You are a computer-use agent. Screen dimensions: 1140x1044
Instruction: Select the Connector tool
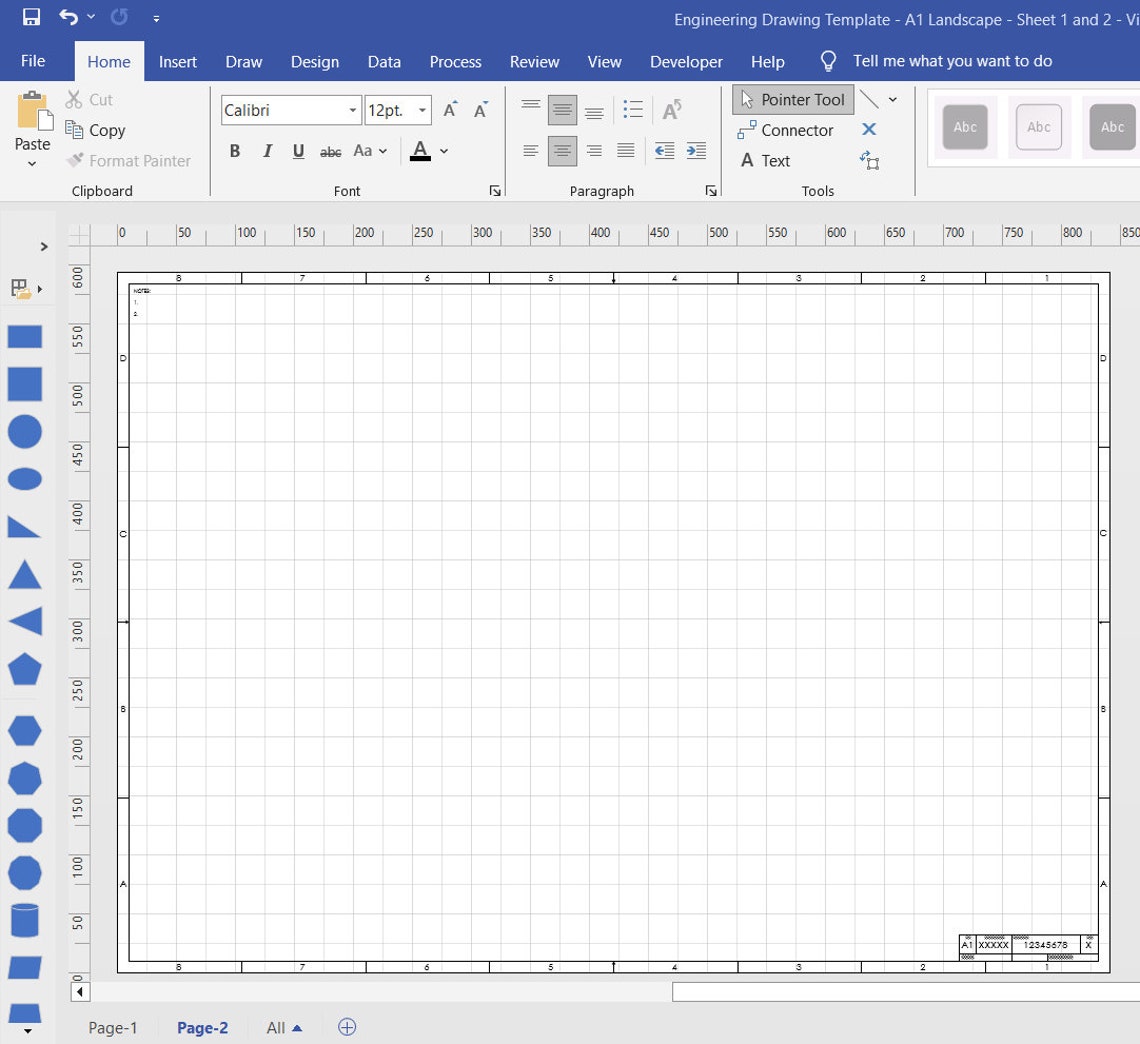(x=787, y=130)
